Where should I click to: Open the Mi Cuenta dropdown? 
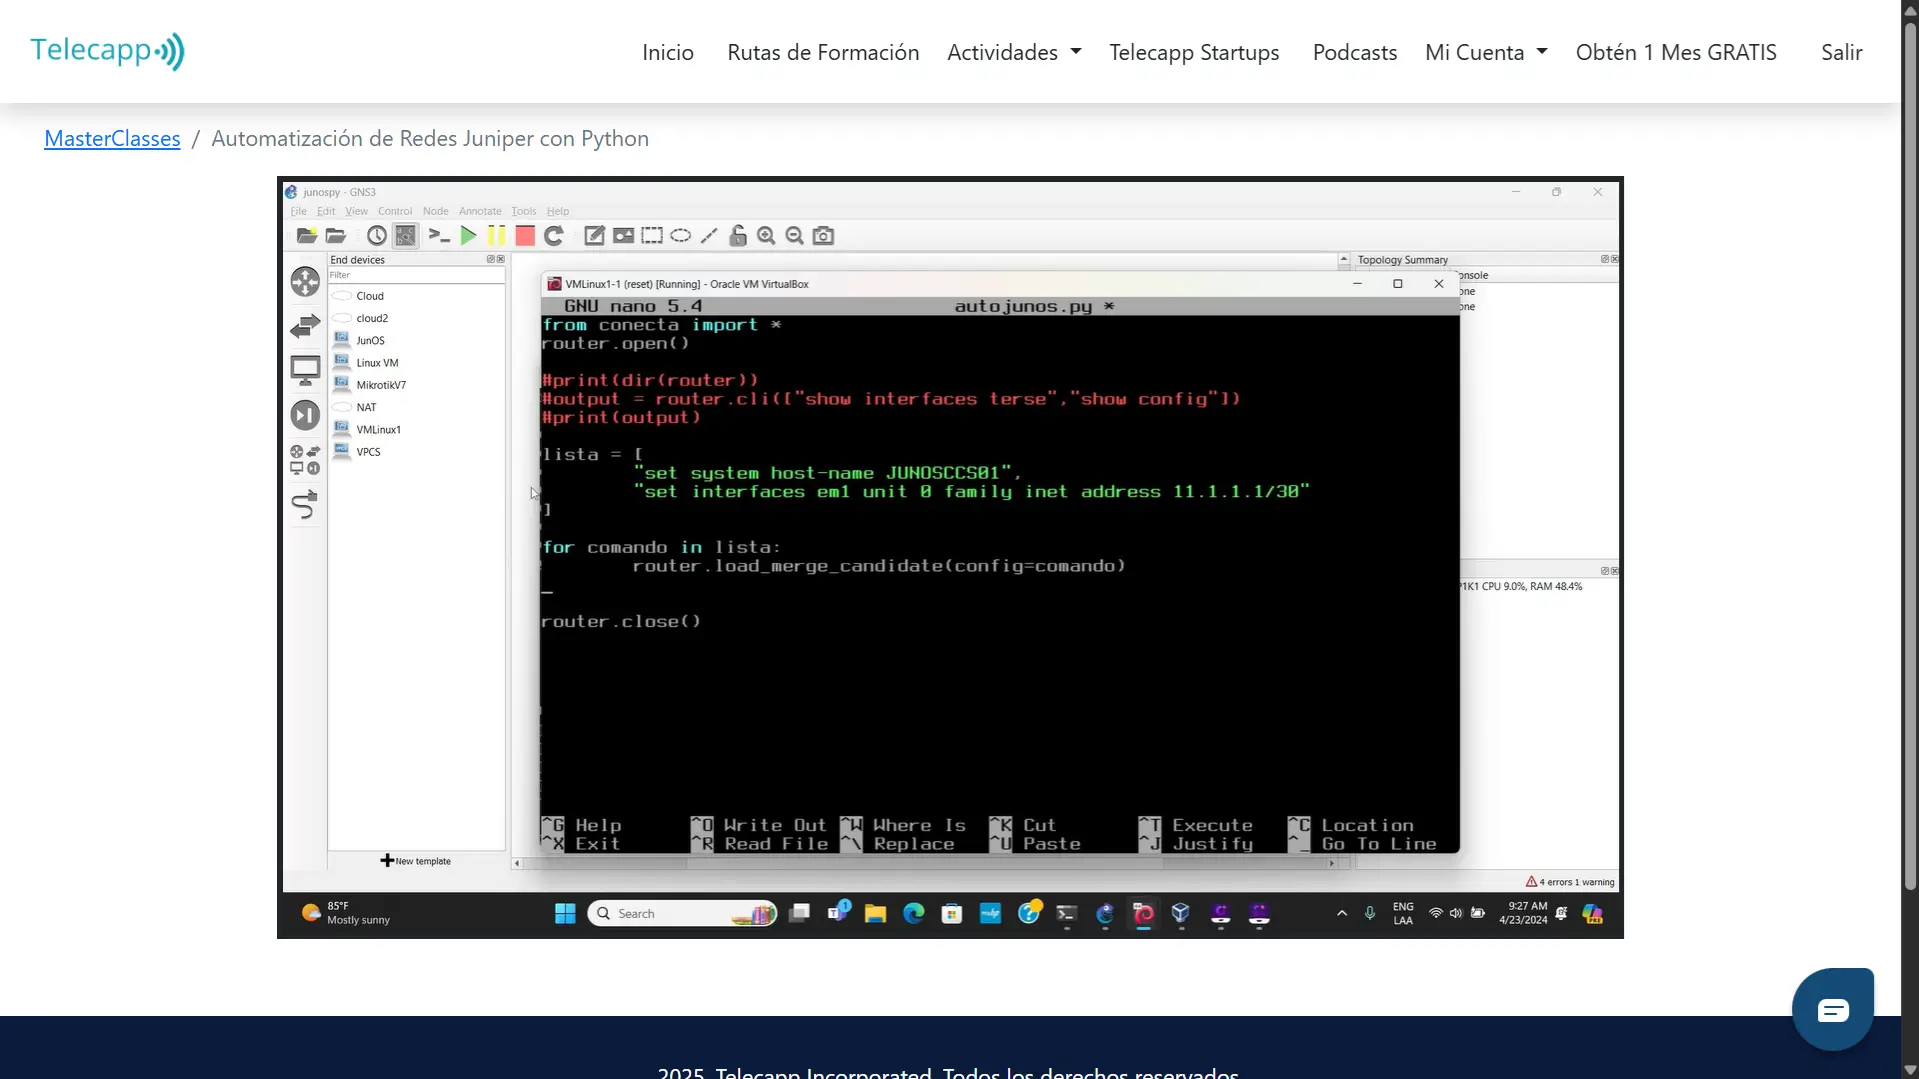pyautogui.click(x=1485, y=52)
